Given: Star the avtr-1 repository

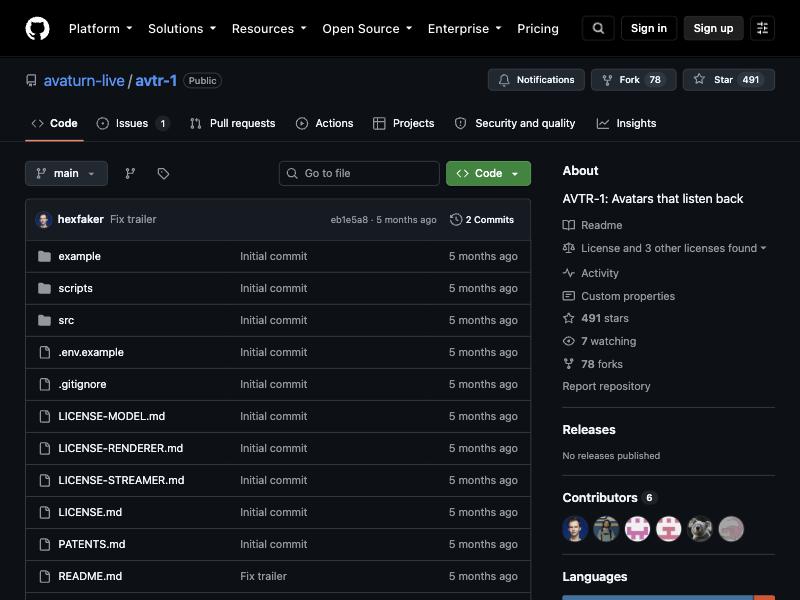Looking at the screenshot, I should click(729, 80).
